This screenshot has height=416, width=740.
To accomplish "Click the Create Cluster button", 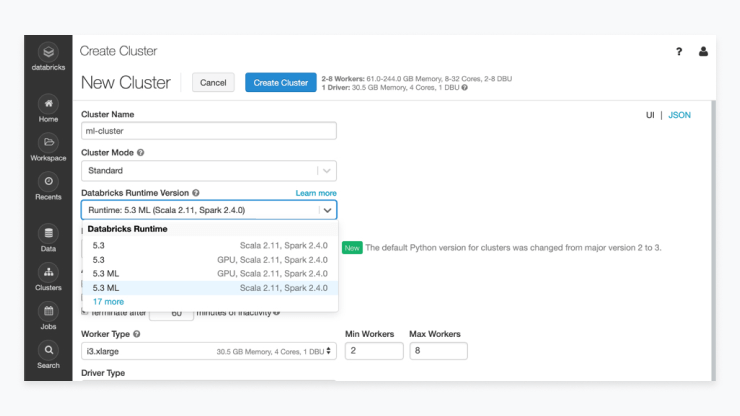I will point(281,83).
